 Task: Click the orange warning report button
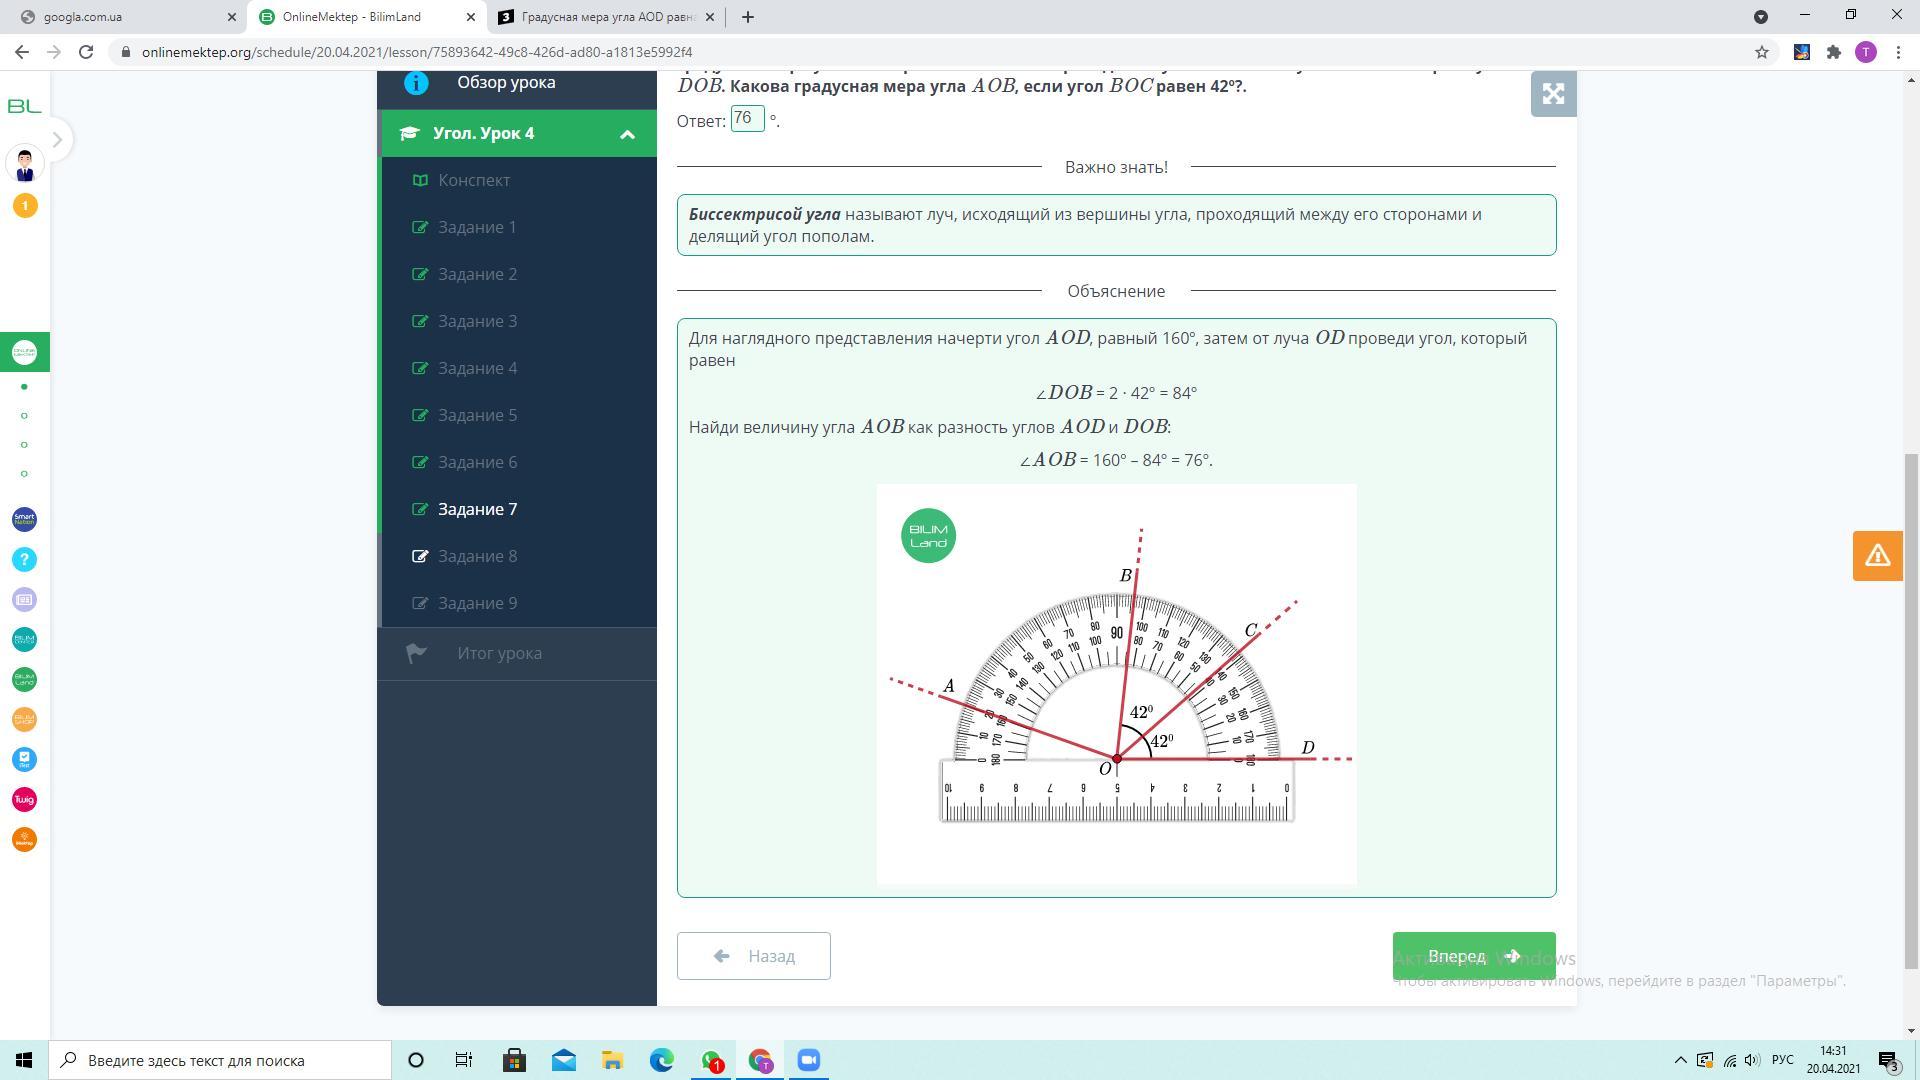tap(1877, 555)
